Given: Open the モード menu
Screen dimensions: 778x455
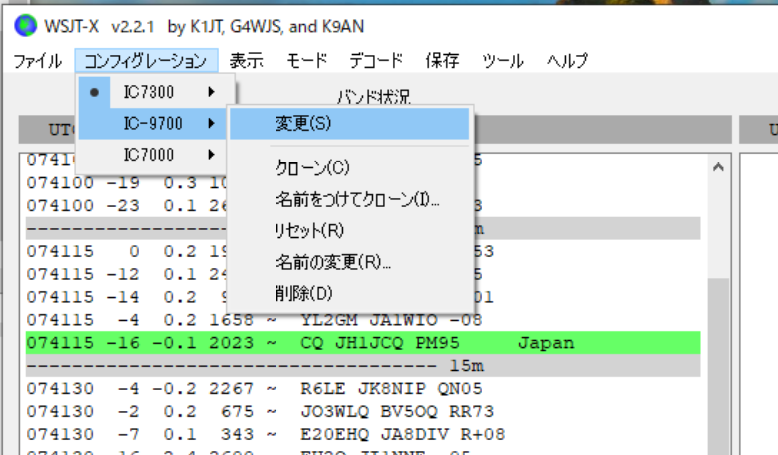Looking at the screenshot, I should [307, 61].
